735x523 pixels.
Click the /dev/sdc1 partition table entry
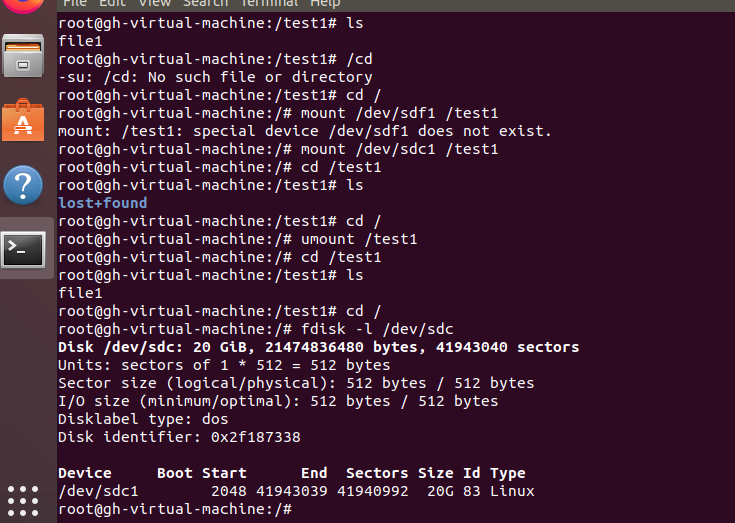click(x=296, y=491)
